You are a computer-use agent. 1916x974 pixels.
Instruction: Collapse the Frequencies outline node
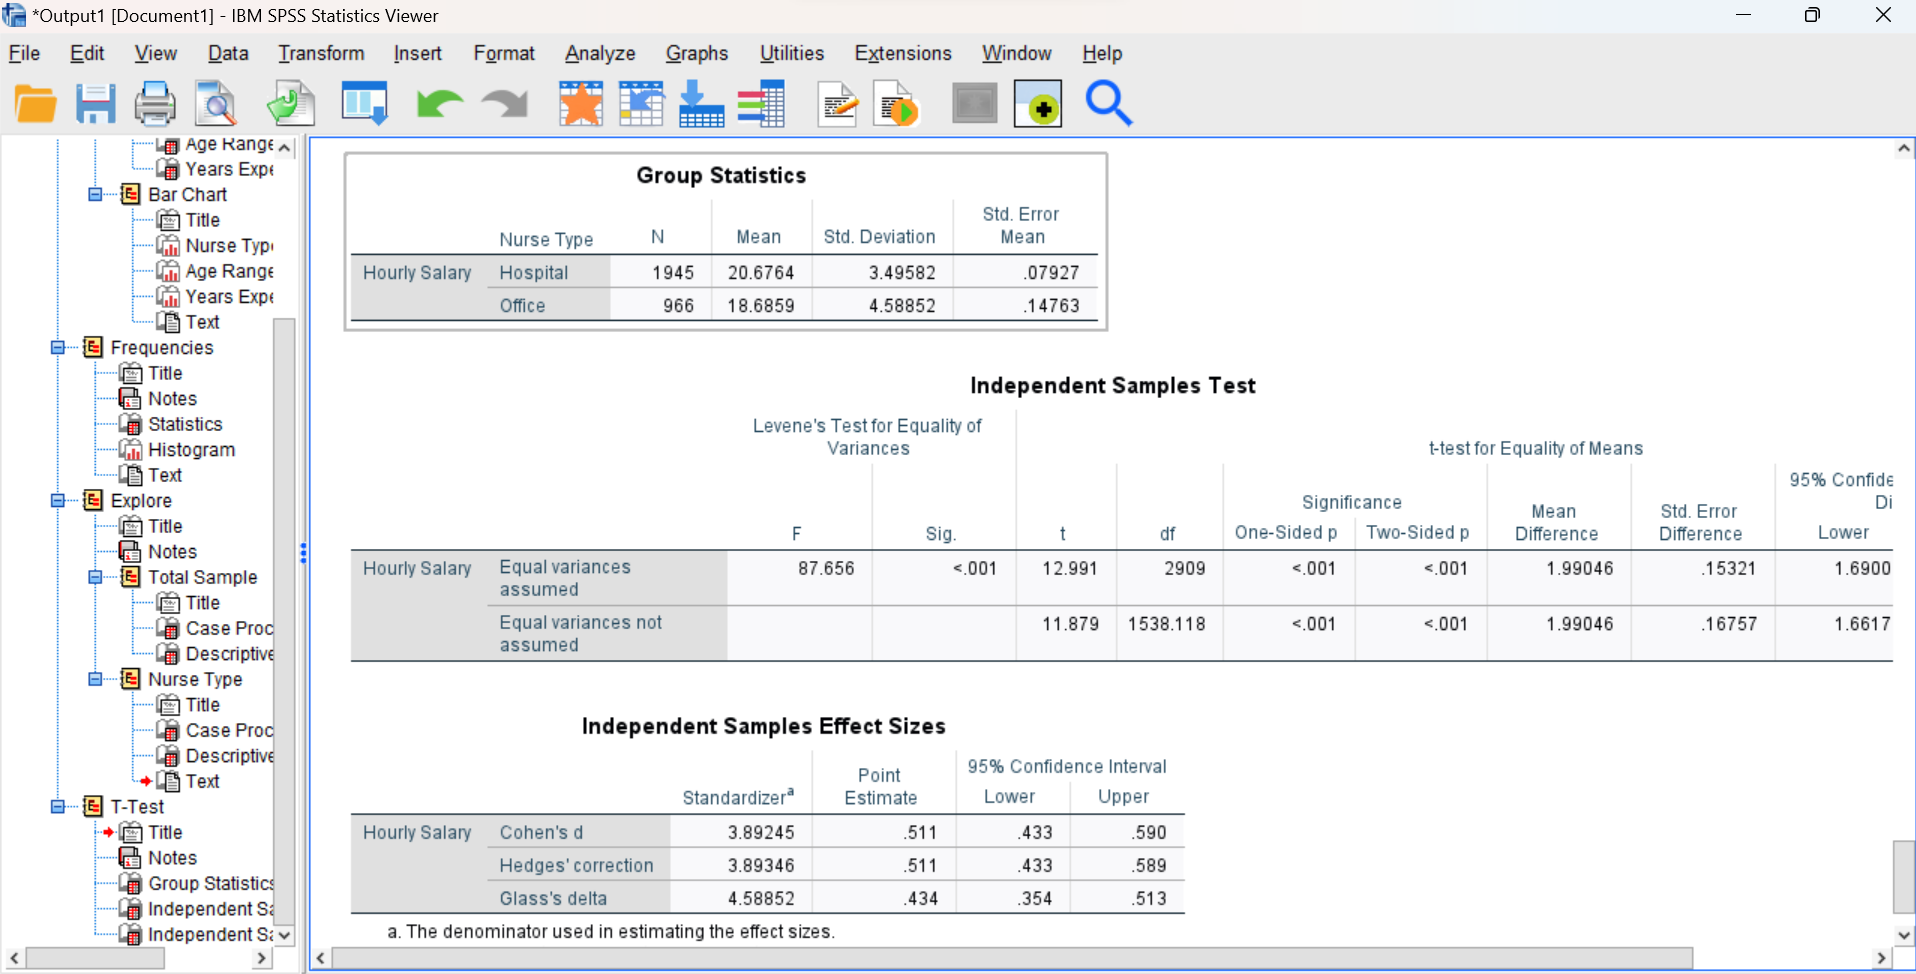[x=58, y=348]
